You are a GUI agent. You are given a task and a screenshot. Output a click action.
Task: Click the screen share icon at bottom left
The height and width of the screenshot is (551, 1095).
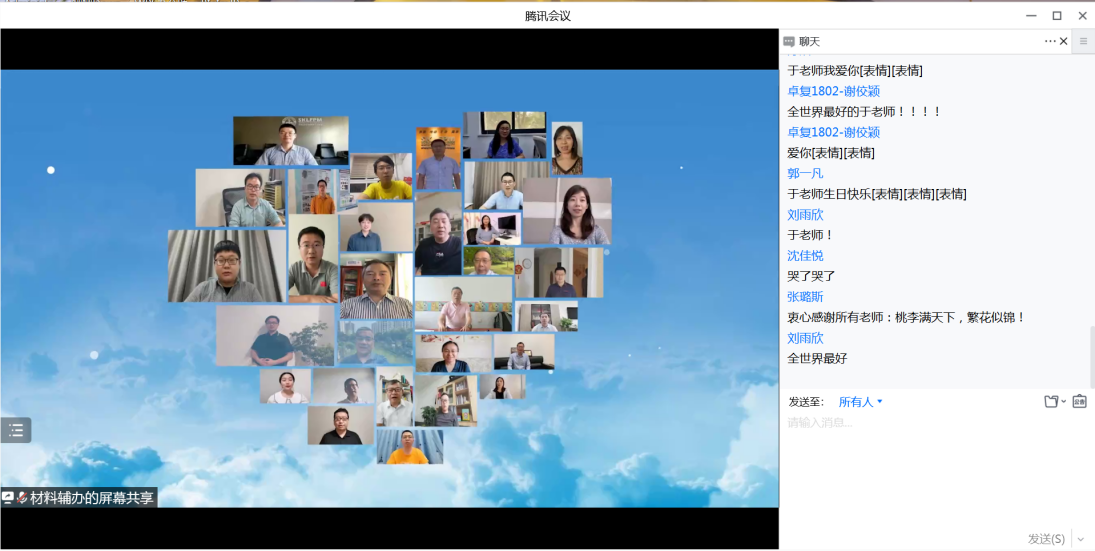tap(8, 497)
